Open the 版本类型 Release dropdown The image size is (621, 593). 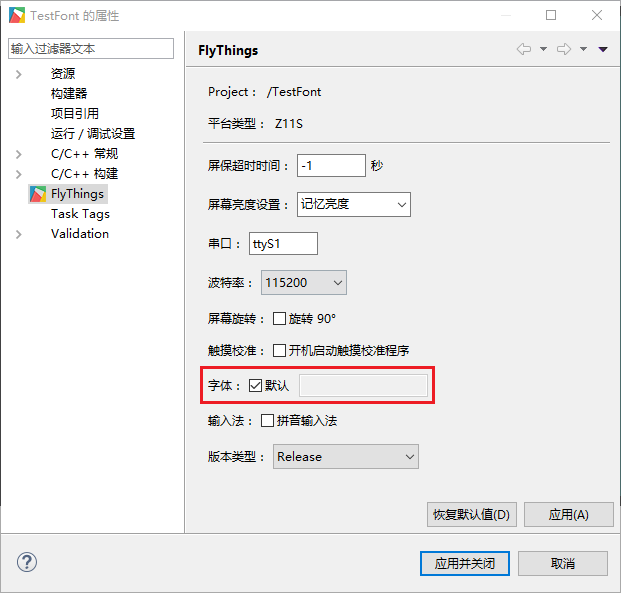[x=345, y=457]
